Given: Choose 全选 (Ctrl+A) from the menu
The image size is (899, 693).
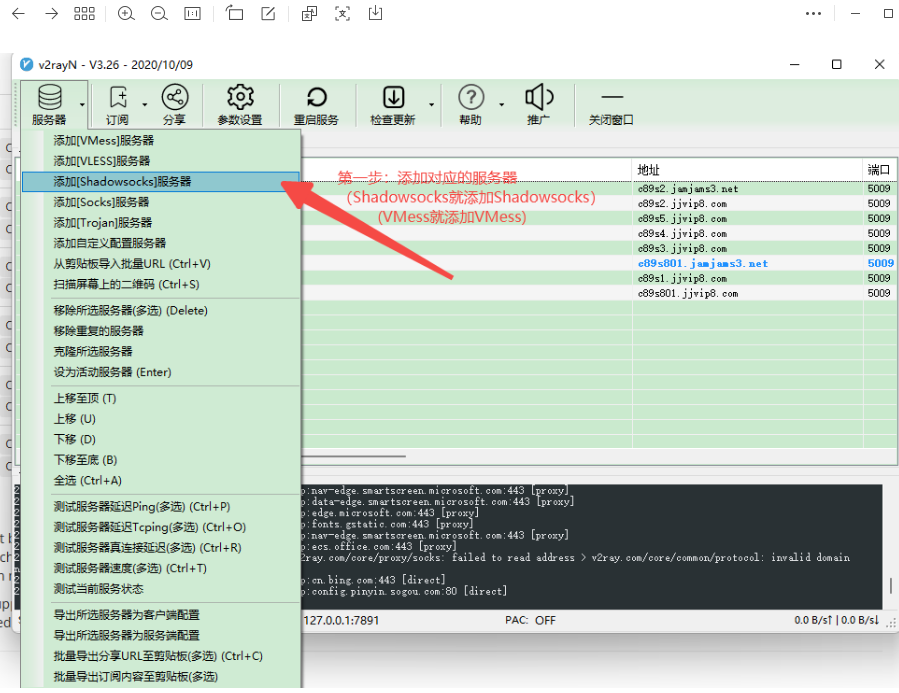Looking at the screenshot, I should click(x=161, y=481).
